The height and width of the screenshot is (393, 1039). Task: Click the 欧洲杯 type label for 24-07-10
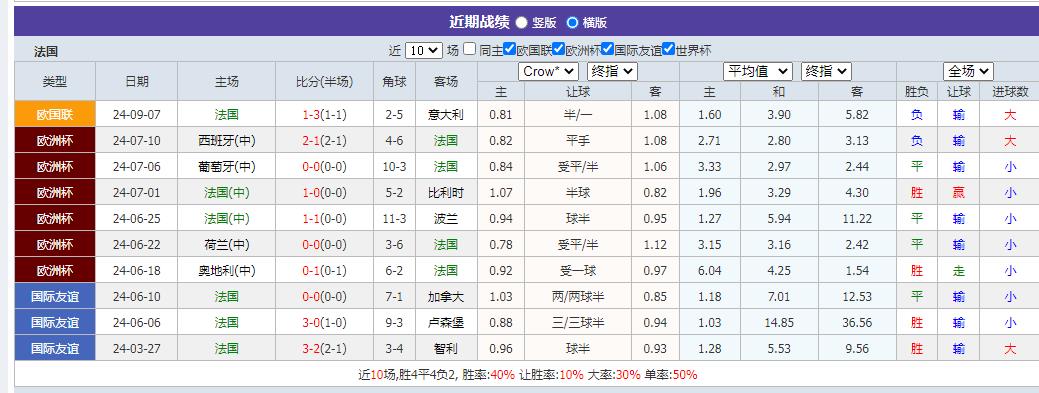(x=55, y=140)
